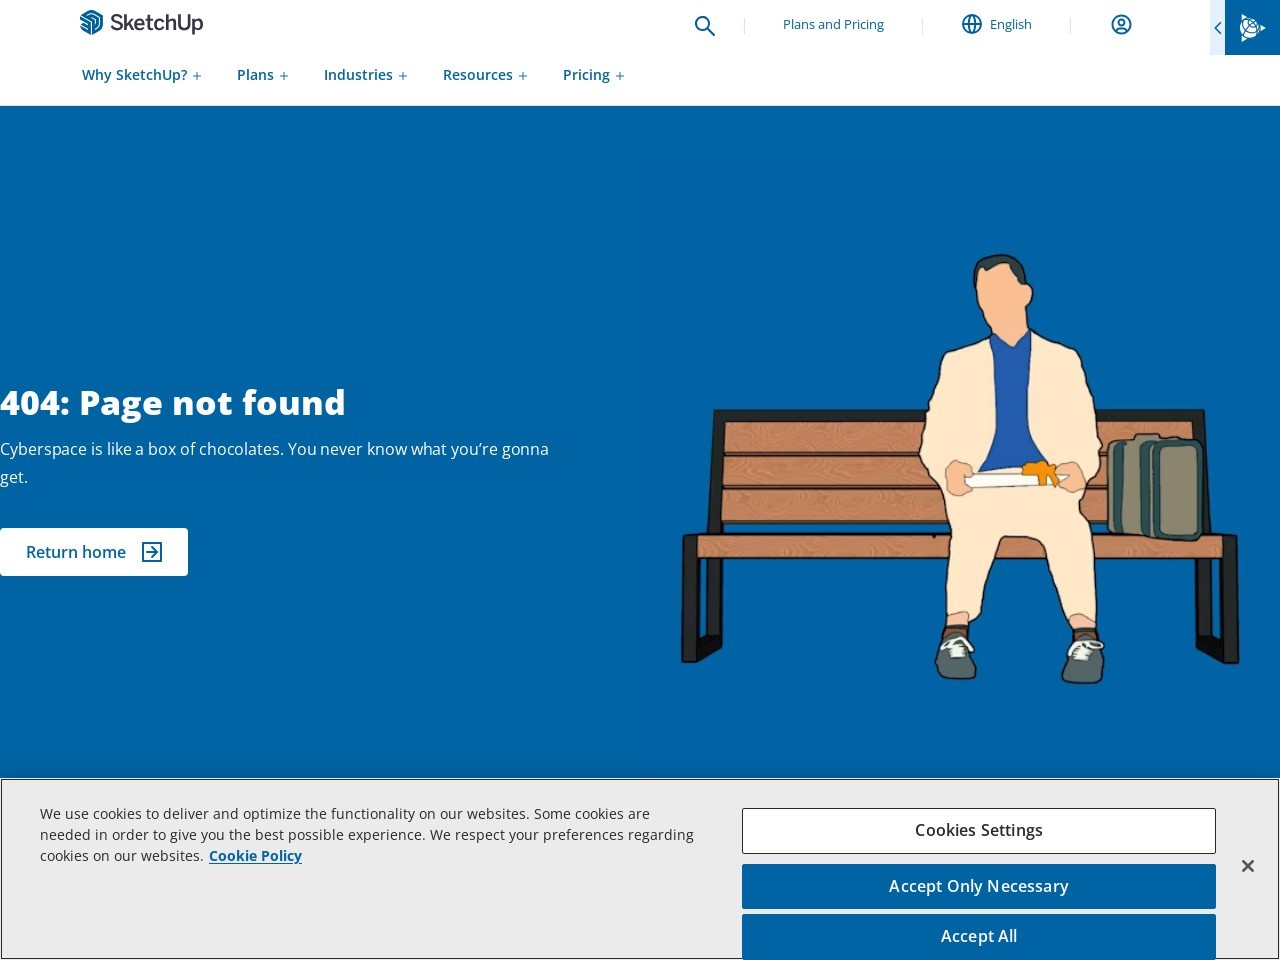This screenshot has width=1280, height=960.
Task: Expand the Industries menu
Action: point(366,75)
